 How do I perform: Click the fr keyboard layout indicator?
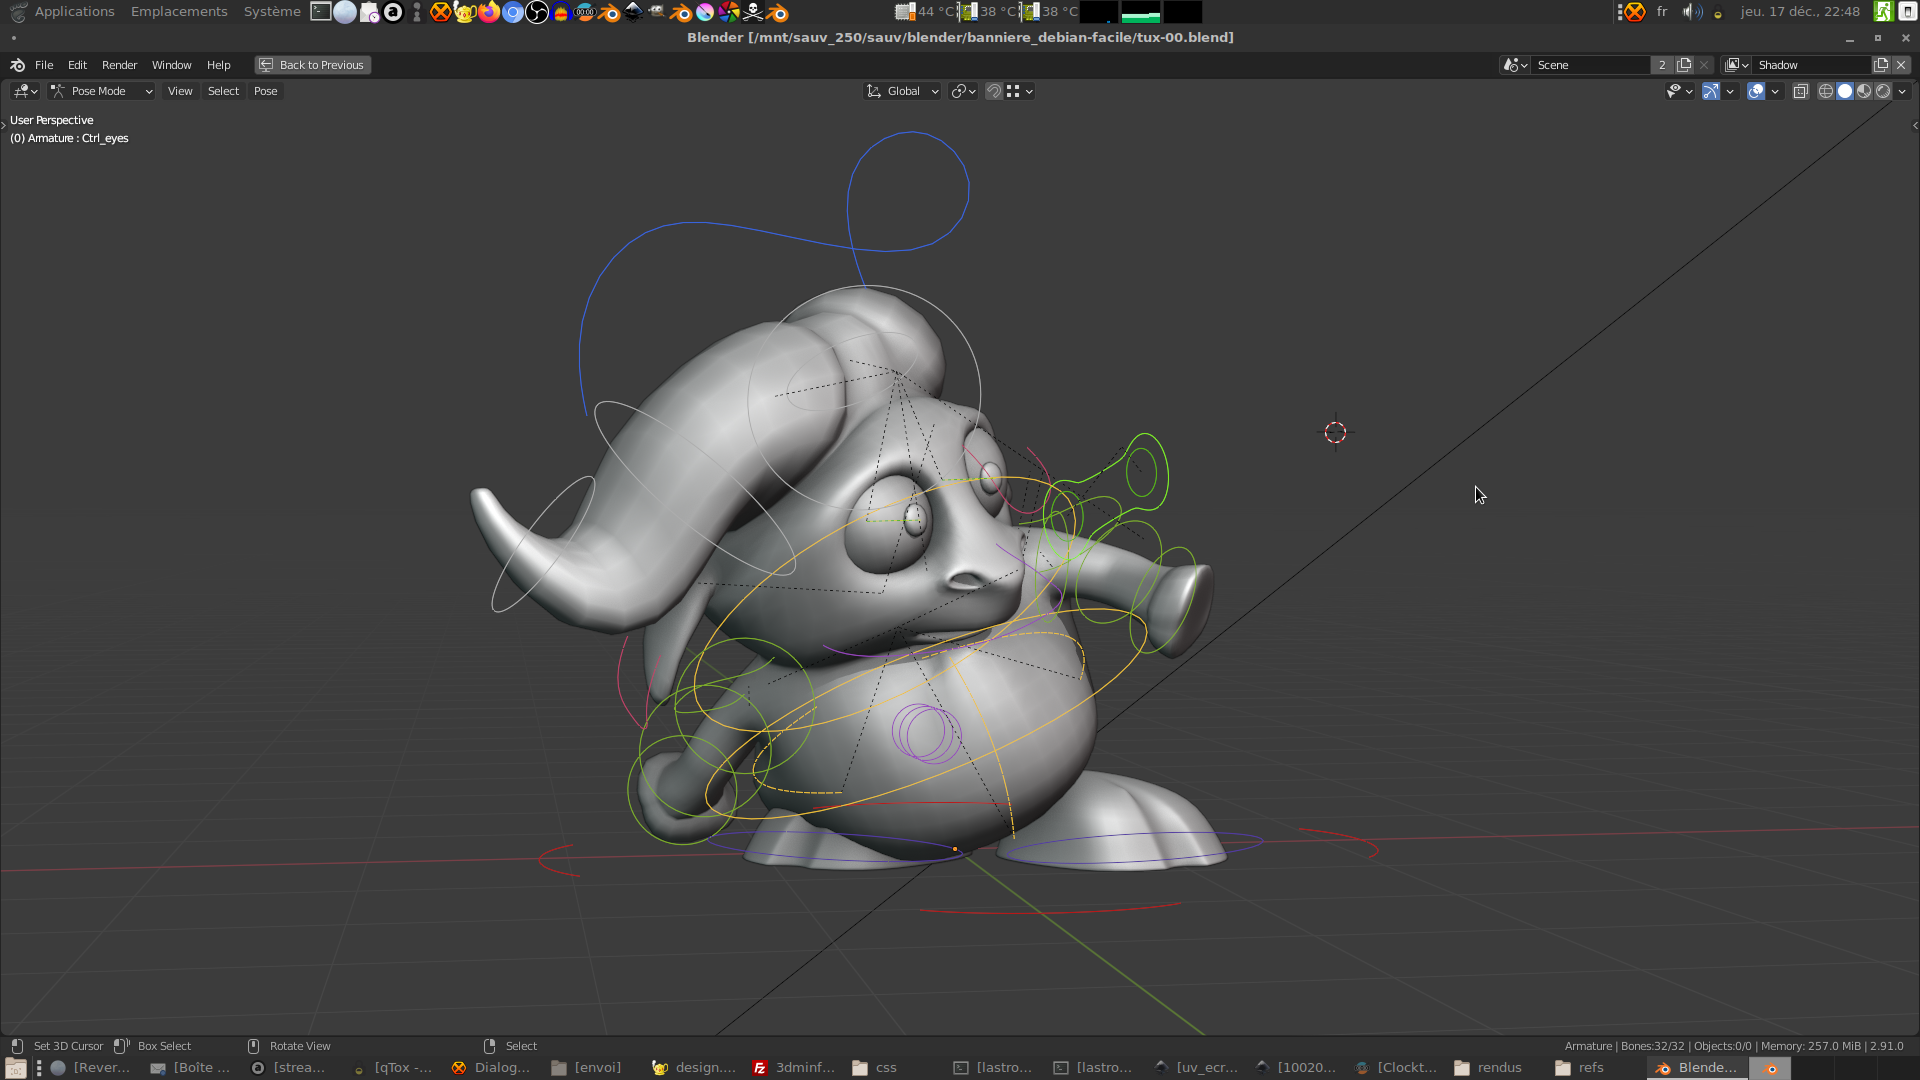pos(1662,12)
